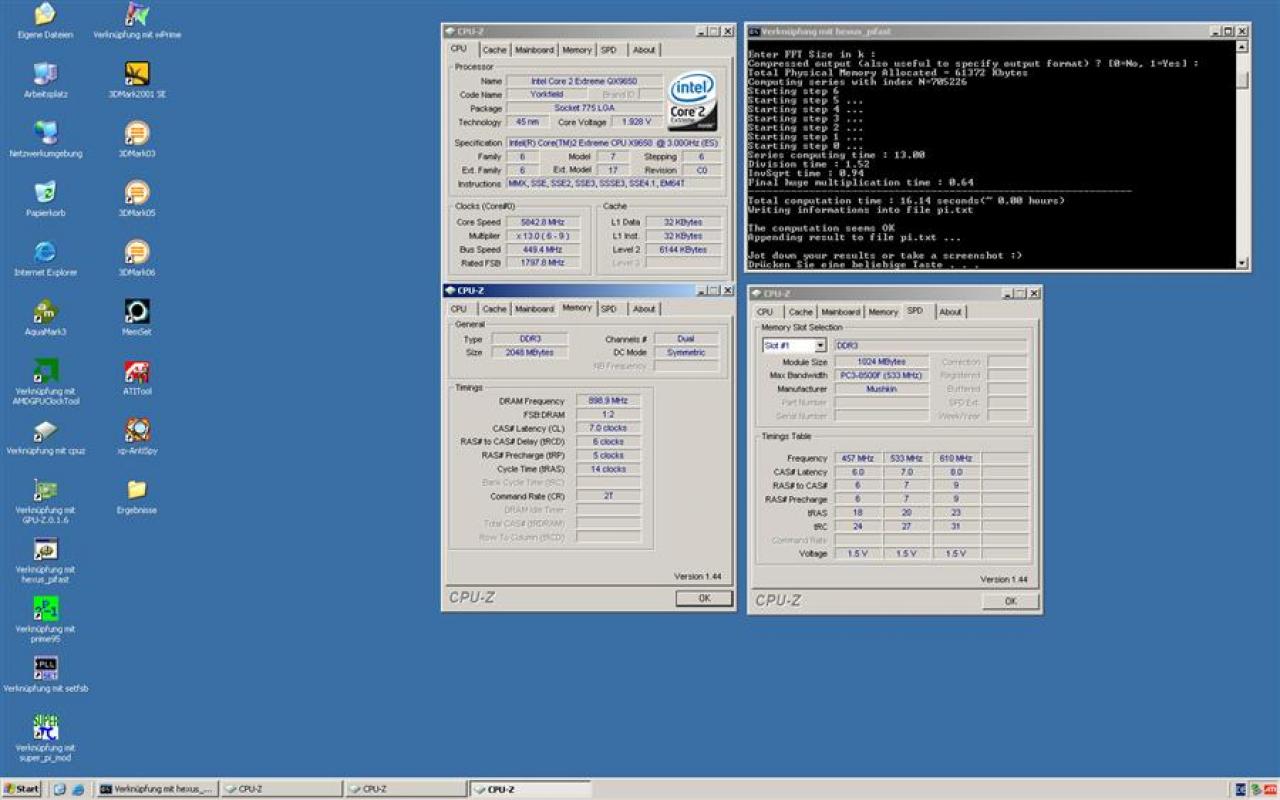Click the Intel Core 2 Extreme logo
The width and height of the screenshot is (1280, 800).
point(692,100)
